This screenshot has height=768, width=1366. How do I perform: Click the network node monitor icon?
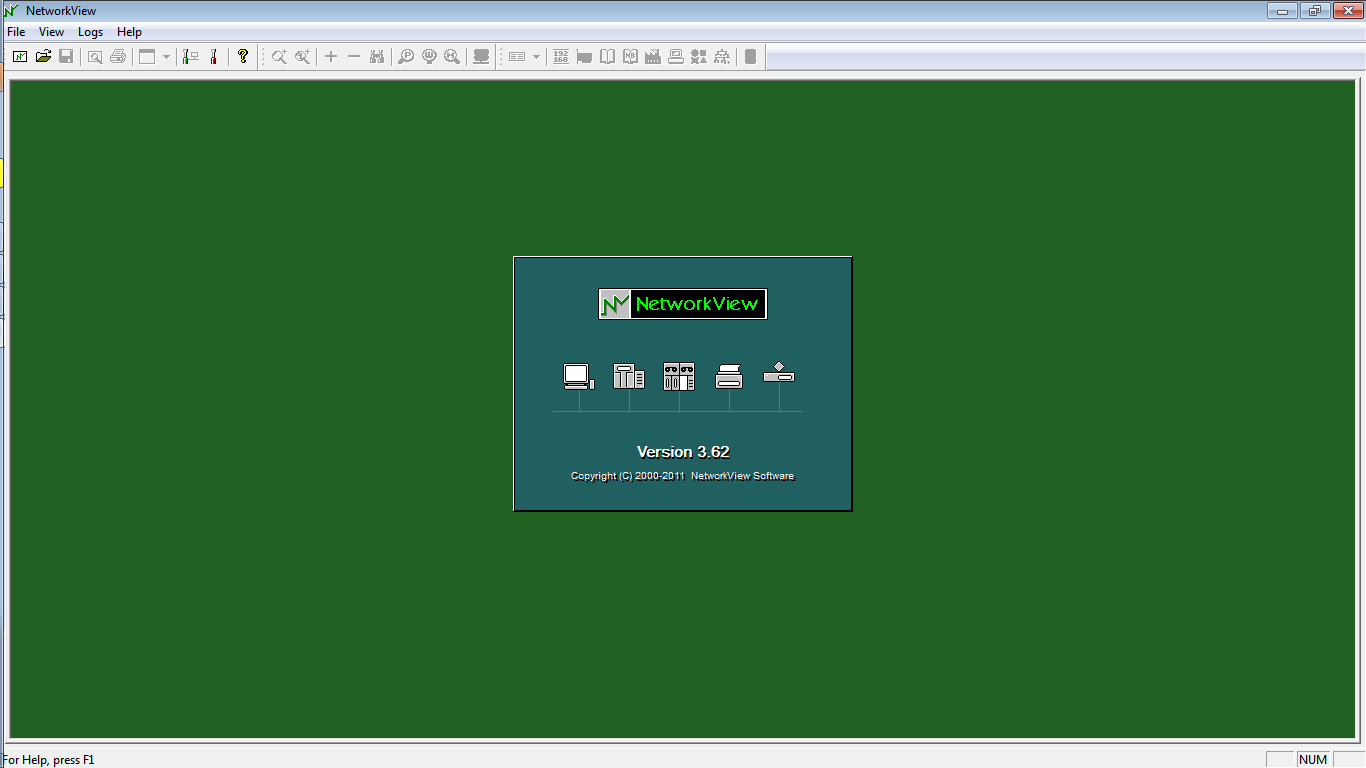point(481,57)
